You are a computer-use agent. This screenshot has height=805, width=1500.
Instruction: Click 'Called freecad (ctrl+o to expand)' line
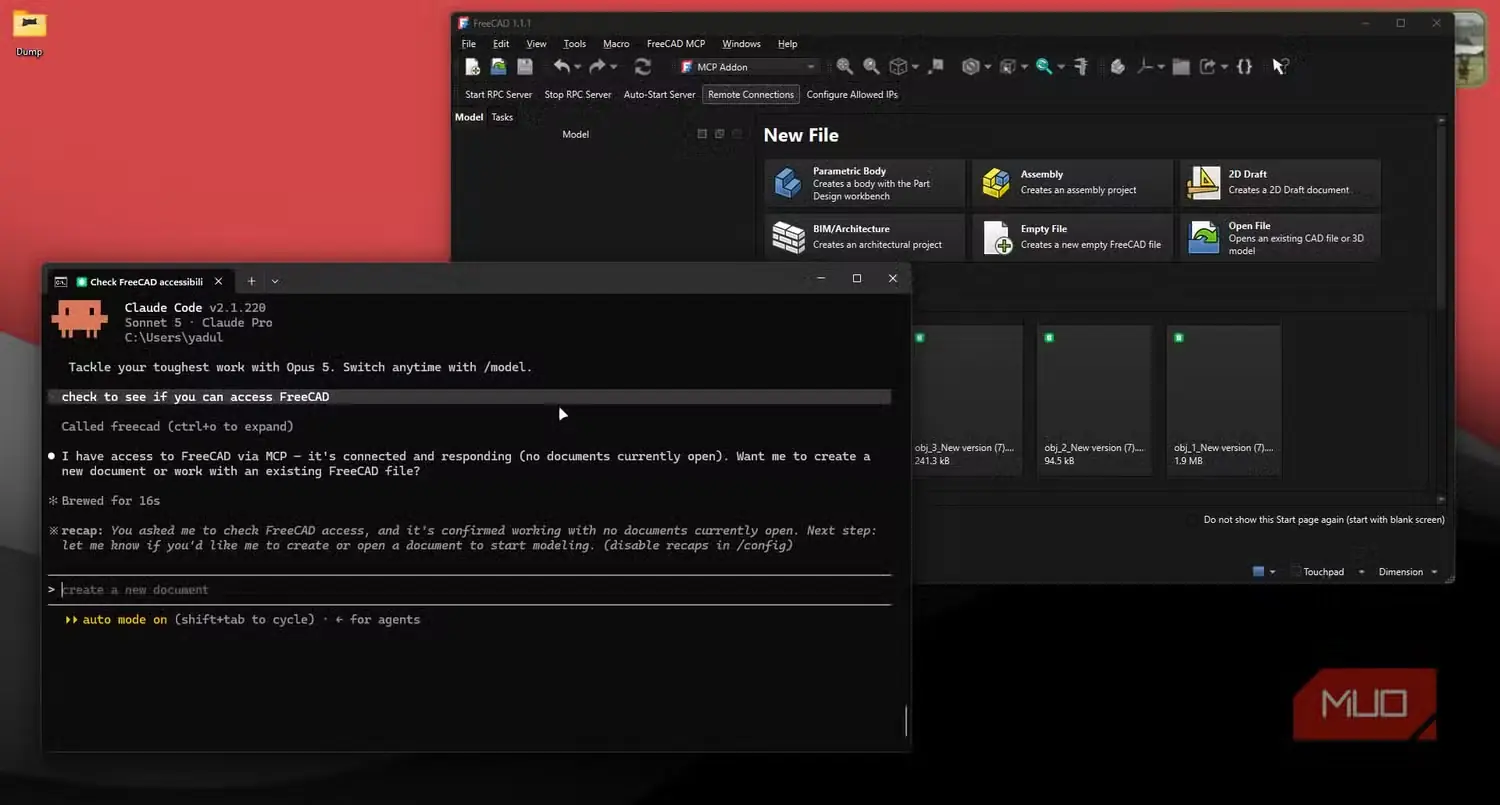point(177,427)
